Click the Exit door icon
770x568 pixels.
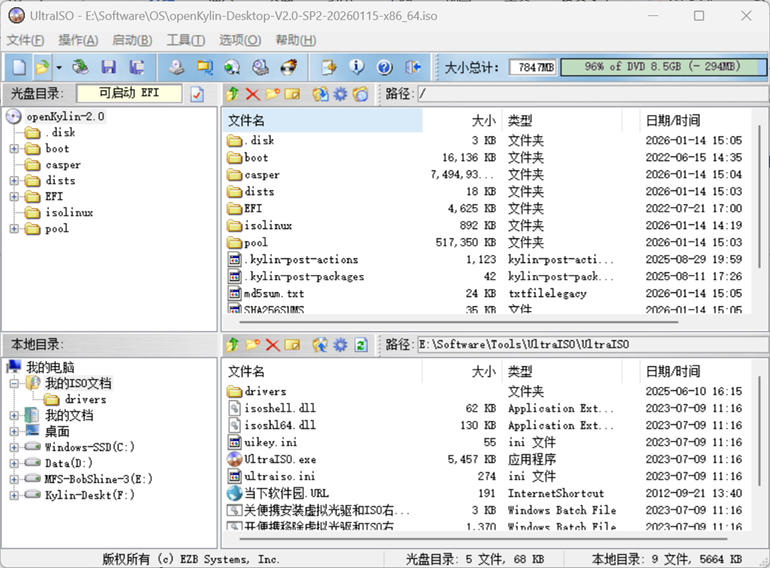pyautogui.click(x=412, y=67)
